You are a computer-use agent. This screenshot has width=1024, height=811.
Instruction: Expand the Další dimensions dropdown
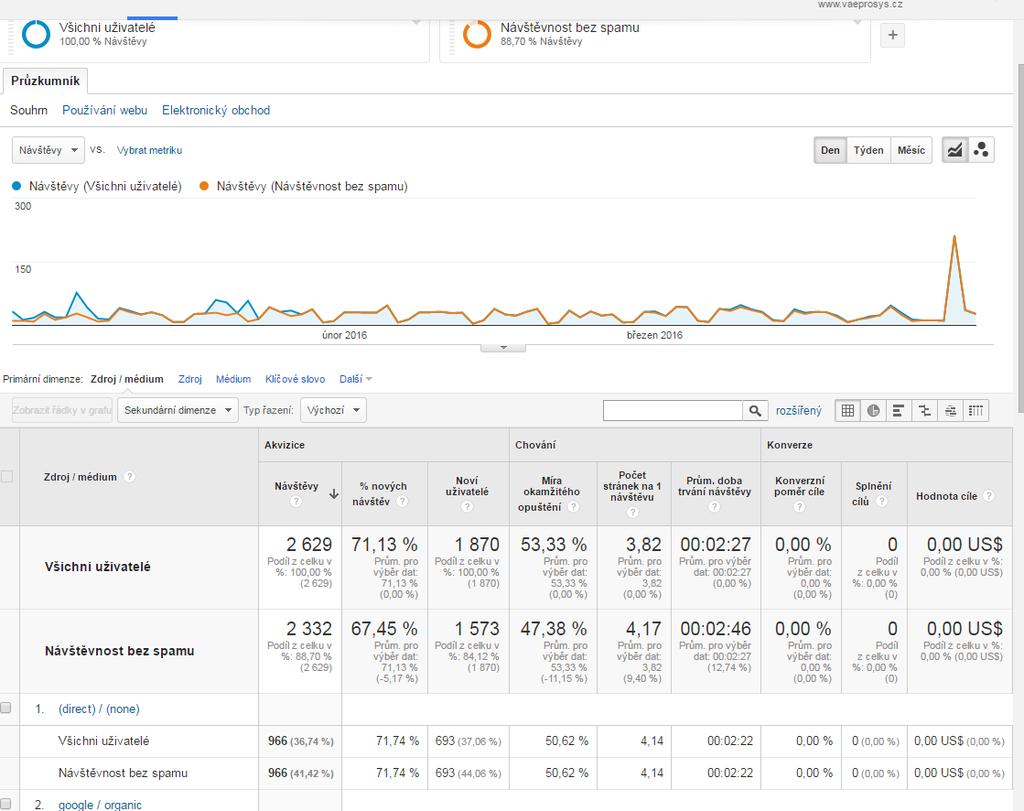[x=355, y=379]
